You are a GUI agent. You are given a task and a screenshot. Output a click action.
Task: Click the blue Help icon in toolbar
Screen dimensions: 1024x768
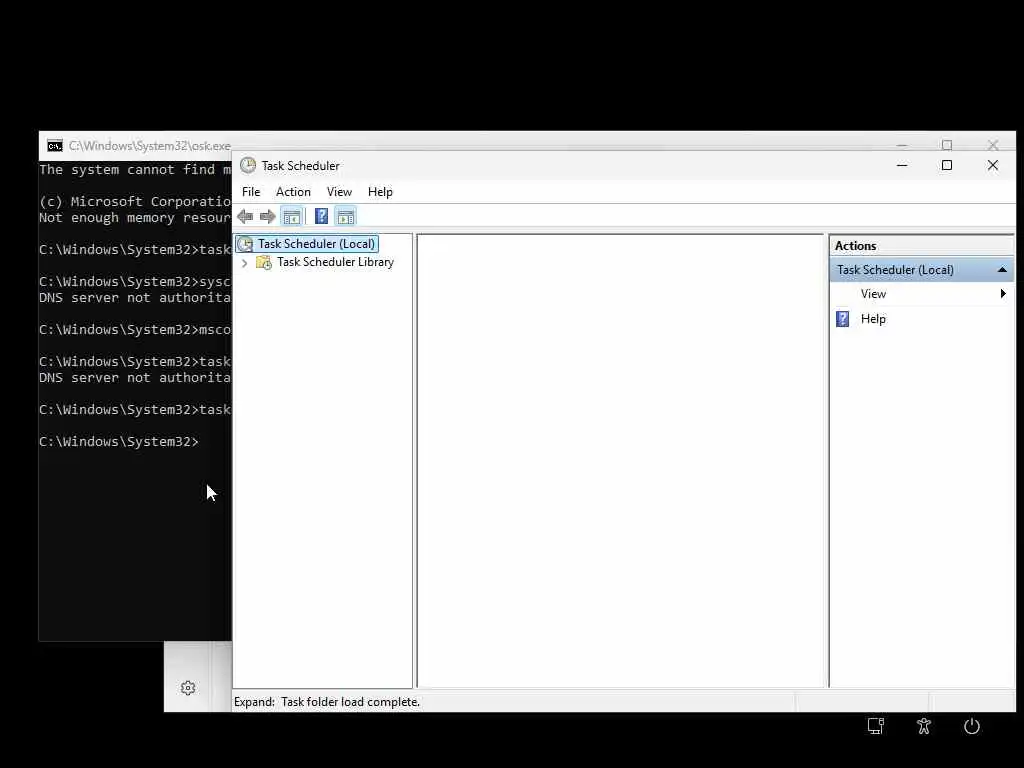(x=321, y=216)
